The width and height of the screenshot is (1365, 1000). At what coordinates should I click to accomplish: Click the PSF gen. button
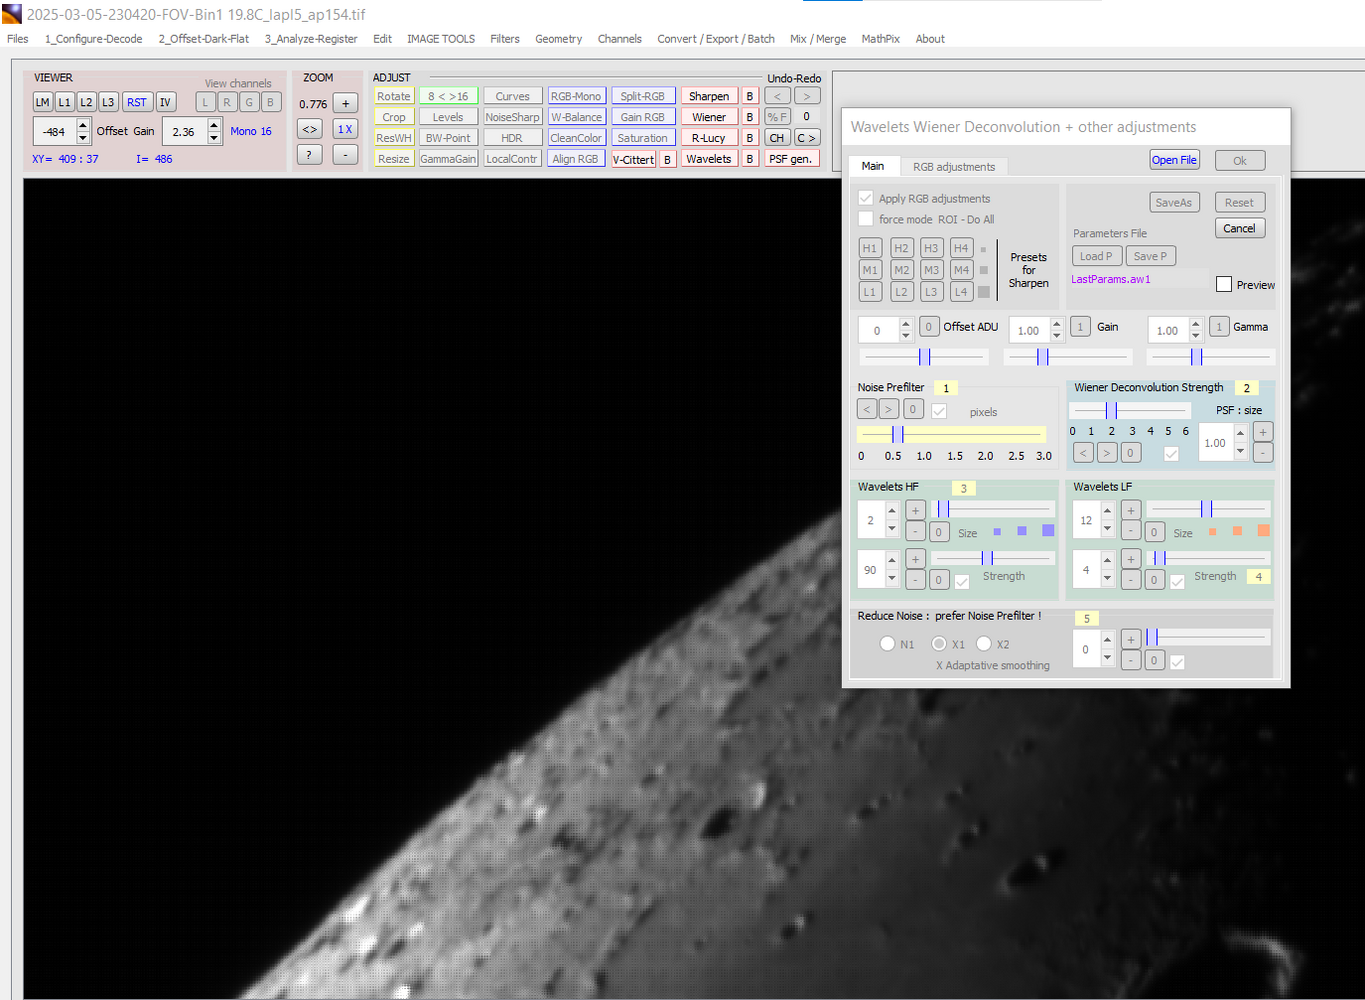pos(790,159)
